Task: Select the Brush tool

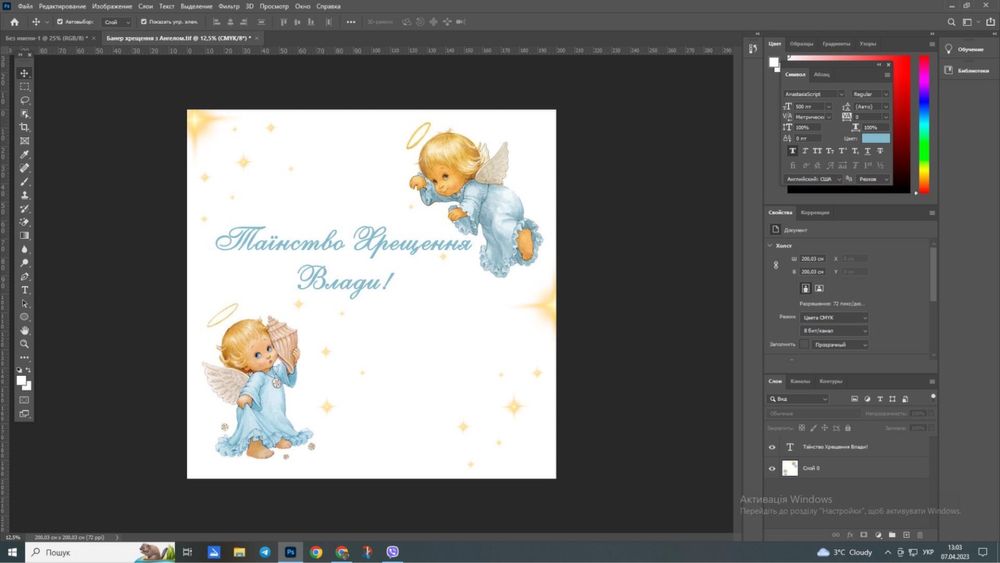Action: pos(24,182)
